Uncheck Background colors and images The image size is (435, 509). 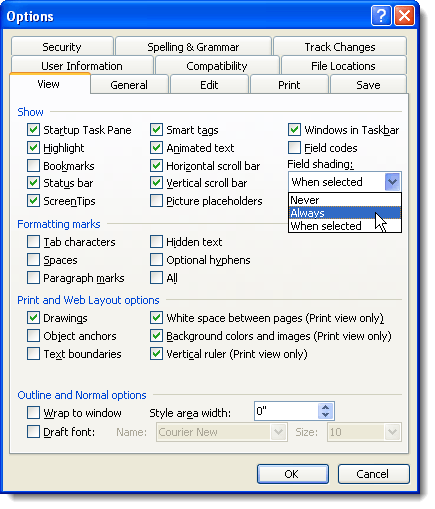[x=156, y=336]
